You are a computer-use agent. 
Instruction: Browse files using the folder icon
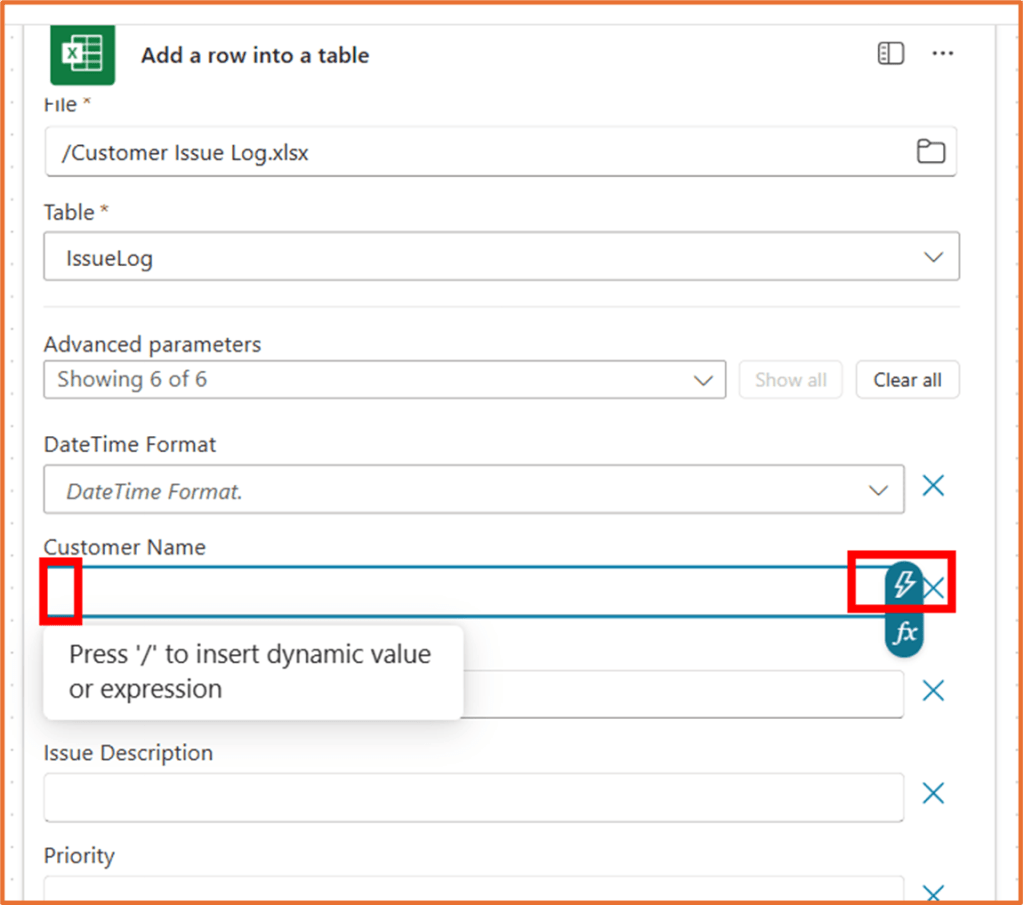coord(930,151)
